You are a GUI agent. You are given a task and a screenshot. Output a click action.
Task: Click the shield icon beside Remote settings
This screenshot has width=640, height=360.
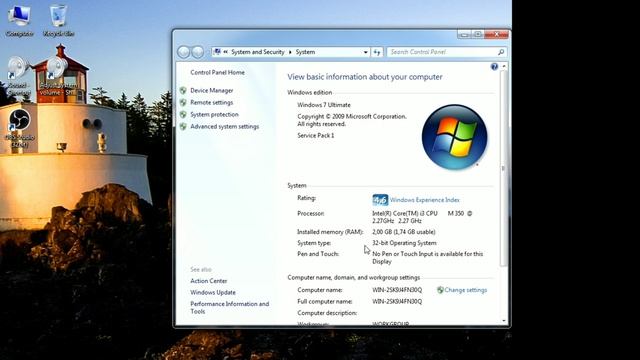(183, 102)
